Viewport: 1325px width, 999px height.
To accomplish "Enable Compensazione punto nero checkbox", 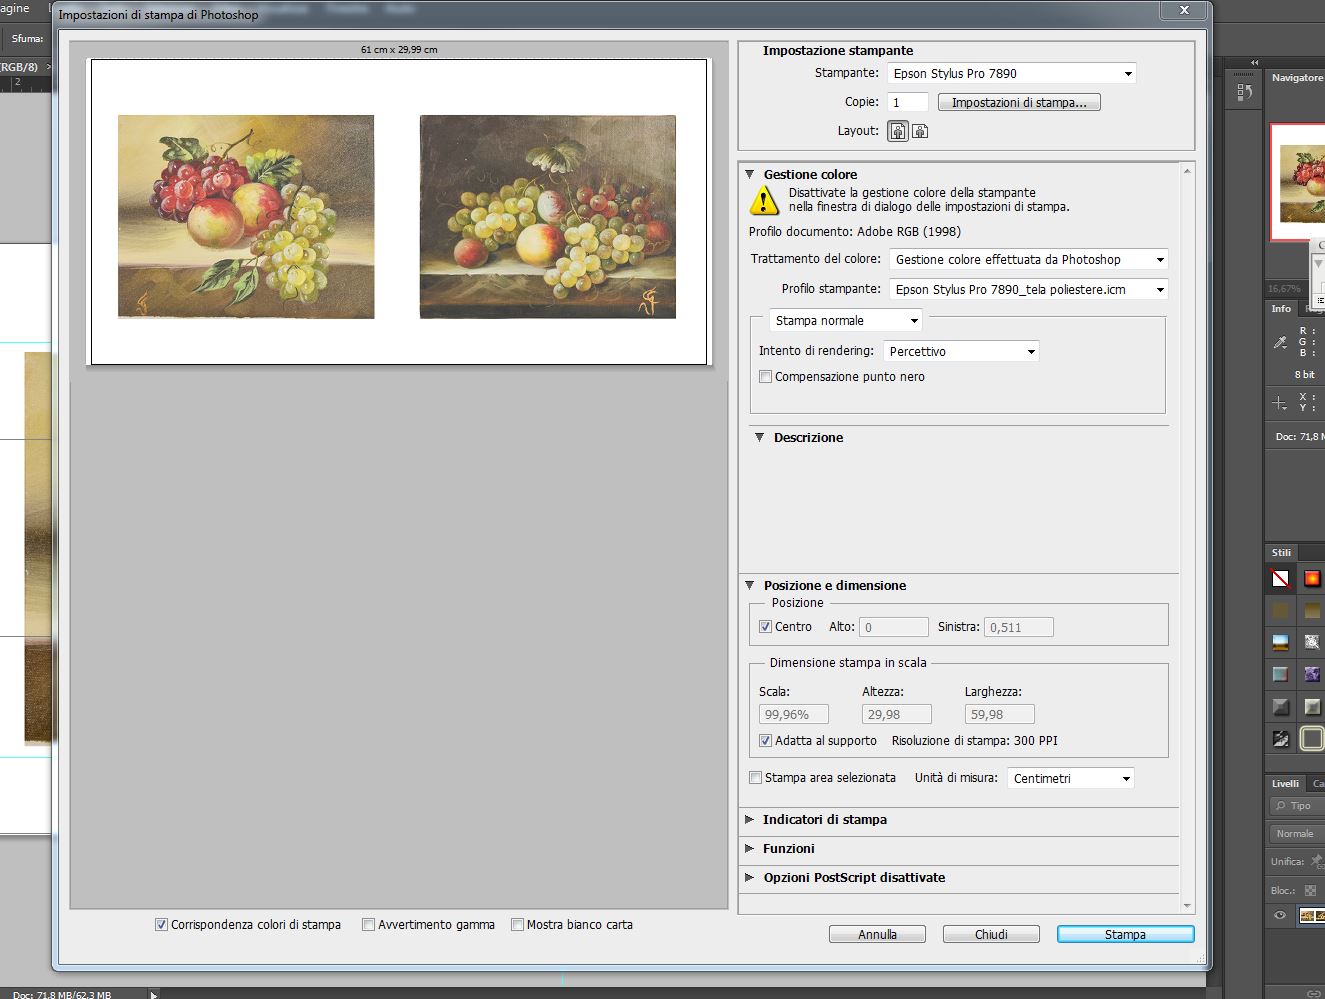I will (765, 377).
